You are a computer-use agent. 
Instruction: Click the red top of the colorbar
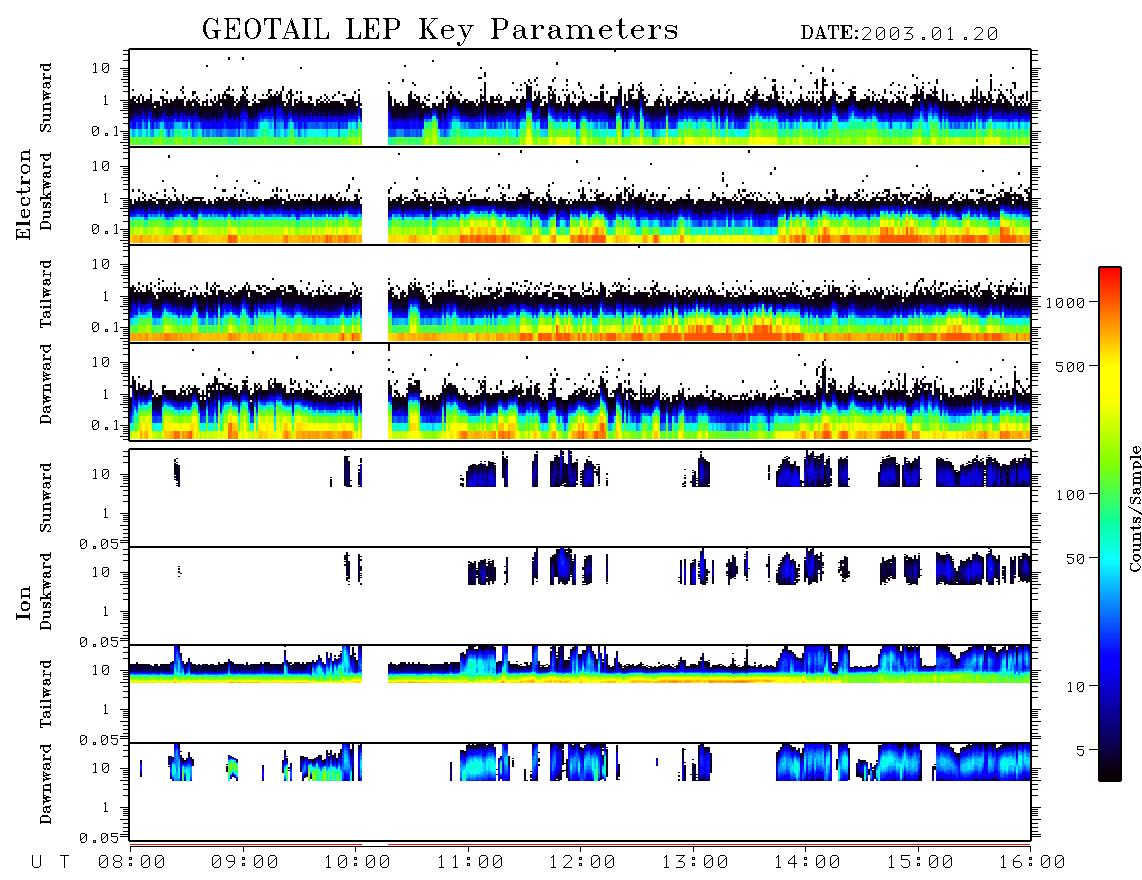1110,277
